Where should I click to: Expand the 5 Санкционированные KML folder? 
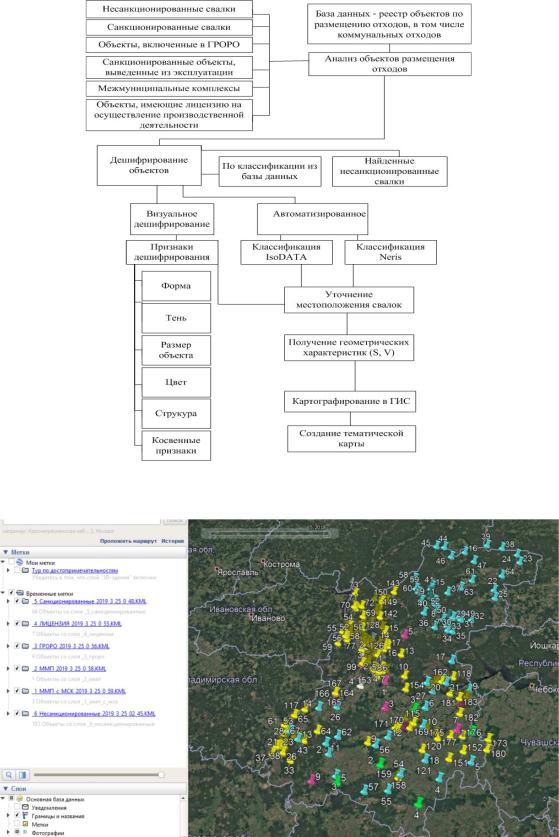click(x=9, y=601)
